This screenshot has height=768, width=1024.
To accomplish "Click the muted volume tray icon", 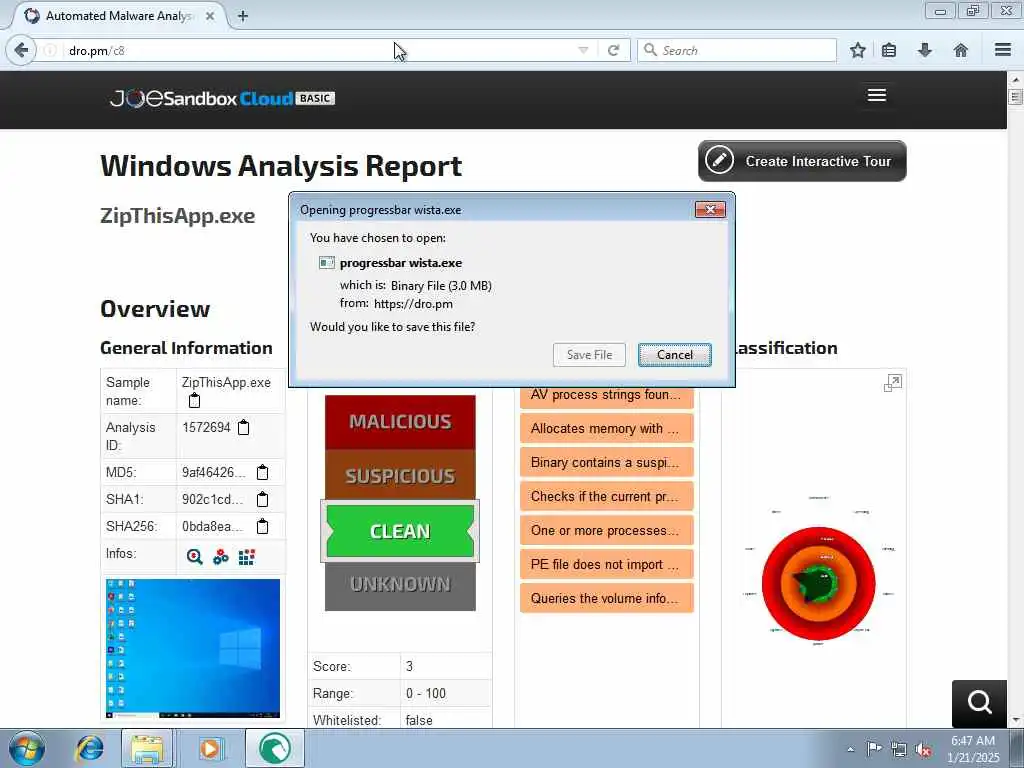I will [x=923, y=750].
